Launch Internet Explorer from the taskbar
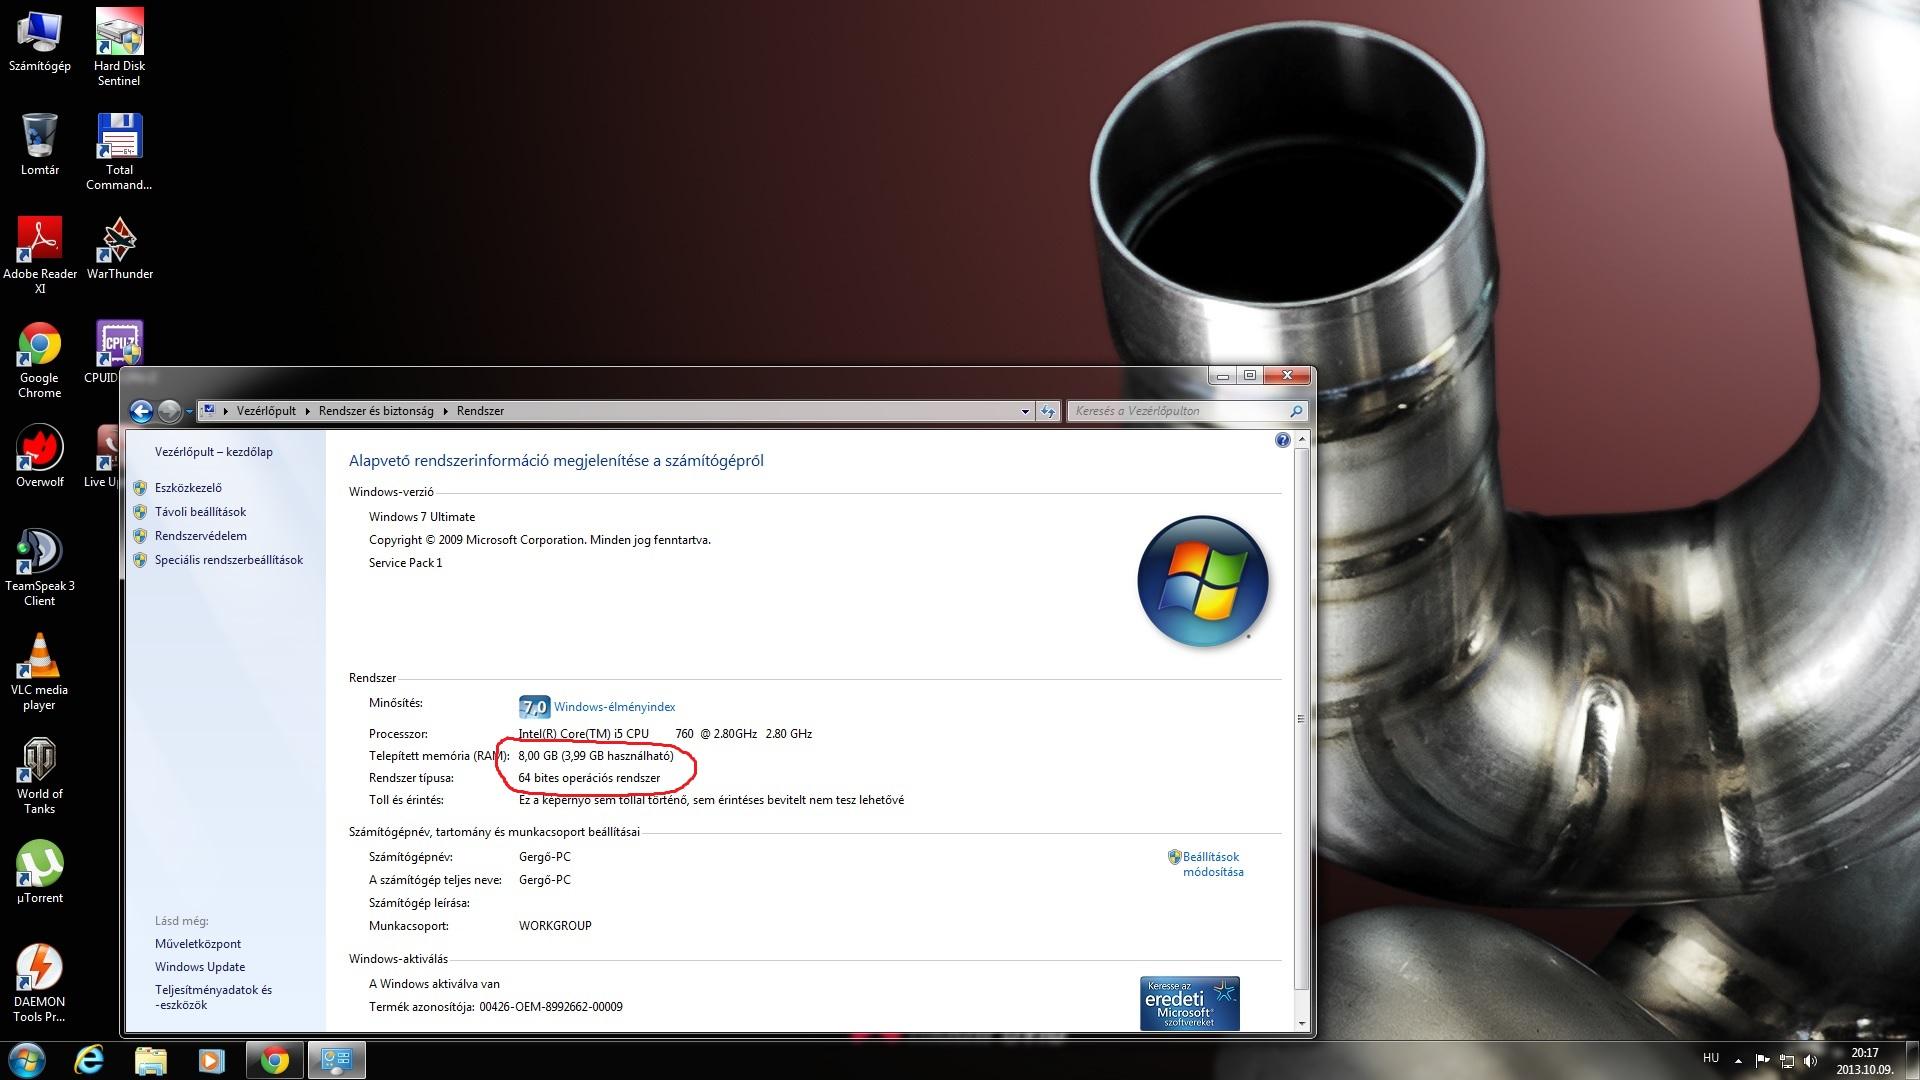The image size is (1920, 1080). (x=89, y=1060)
